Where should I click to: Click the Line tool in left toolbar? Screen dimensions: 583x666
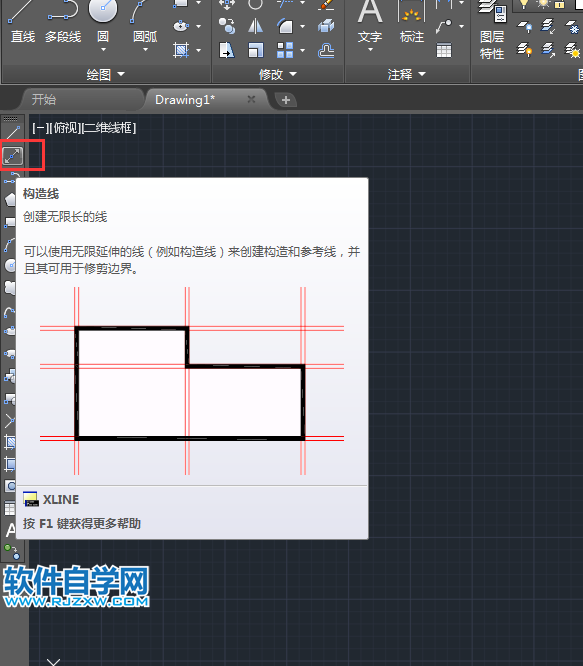[13, 133]
